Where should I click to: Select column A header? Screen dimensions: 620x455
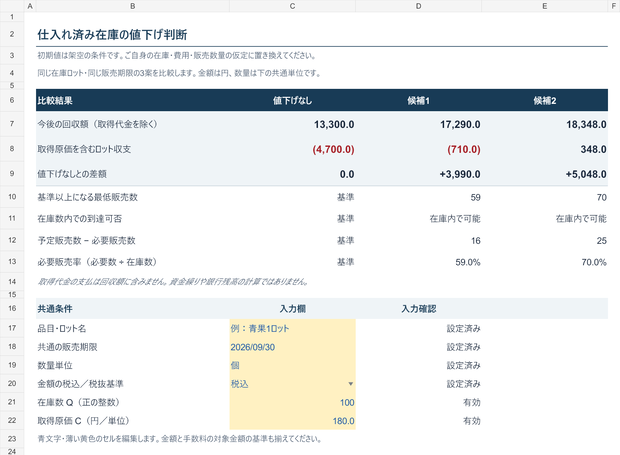[x=30, y=6]
